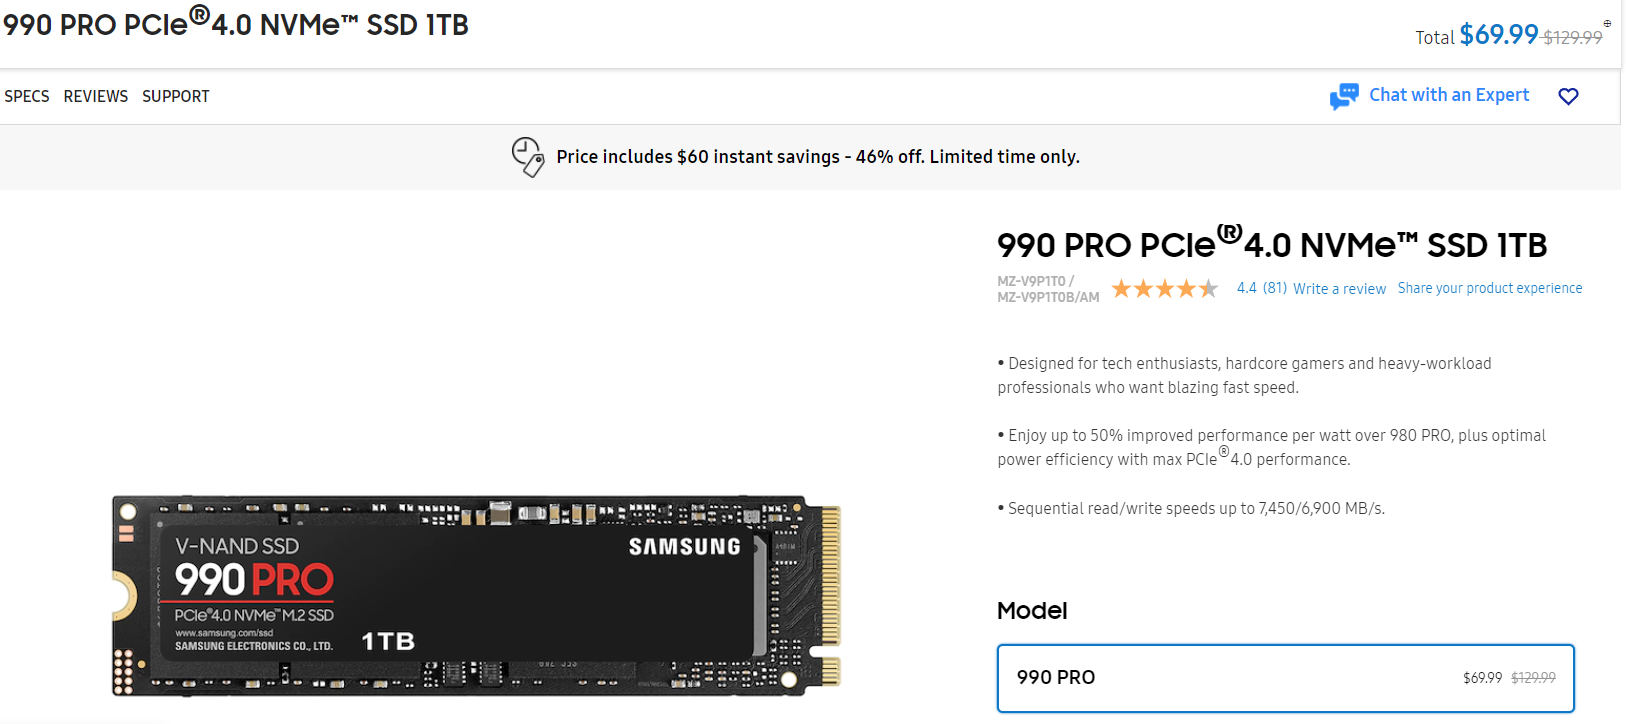Image resolution: width=1628 pixels, height=724 pixels.
Task: Click the $69.99 total price in header
Action: 1498,35
